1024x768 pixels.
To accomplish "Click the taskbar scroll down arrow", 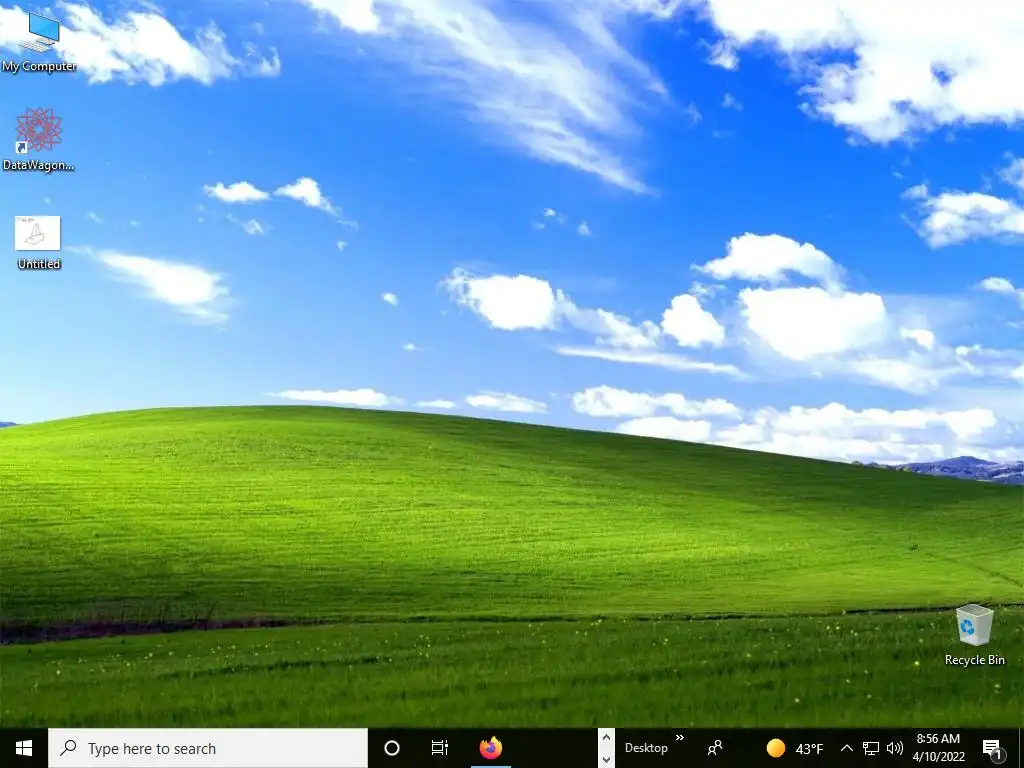I will pos(606,759).
